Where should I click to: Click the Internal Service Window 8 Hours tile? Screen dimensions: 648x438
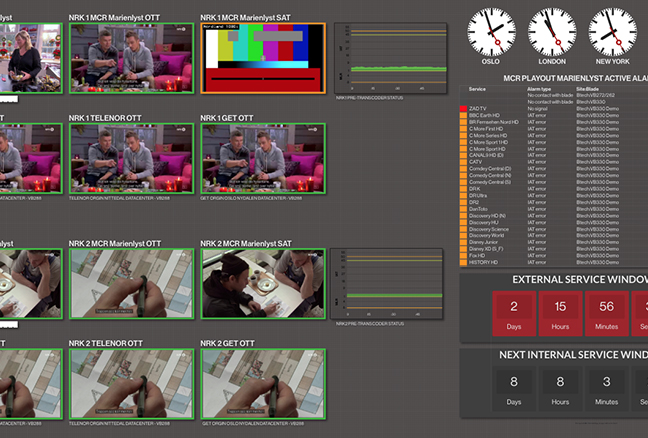click(x=560, y=389)
